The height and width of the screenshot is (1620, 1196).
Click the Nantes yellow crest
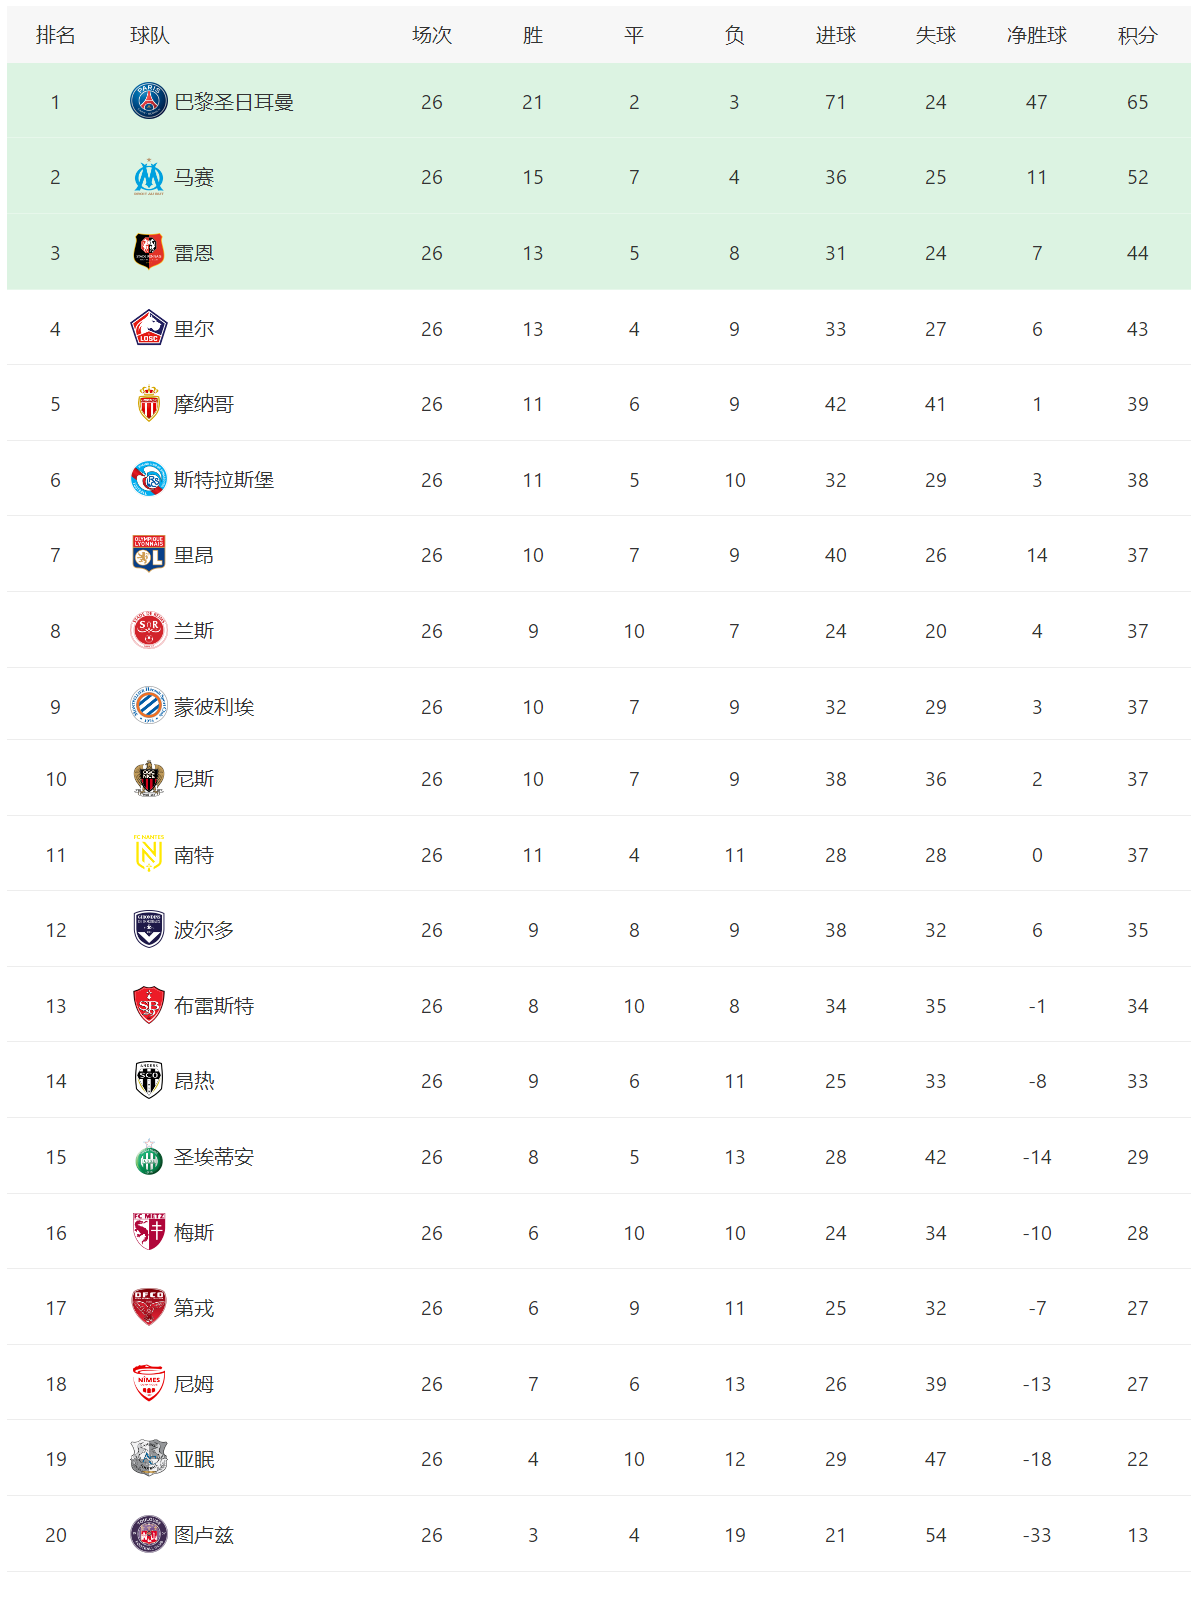point(149,854)
